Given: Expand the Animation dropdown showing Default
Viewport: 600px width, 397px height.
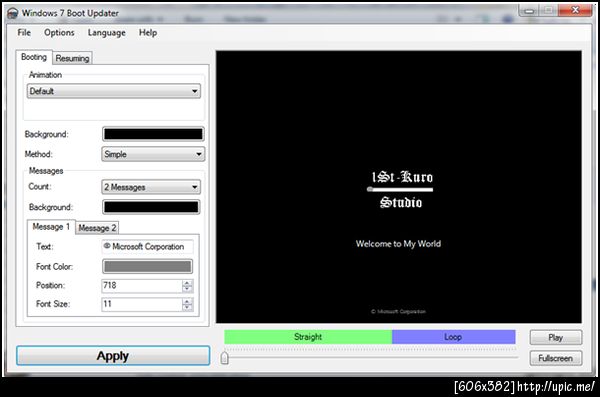Looking at the screenshot, I should 114,91.
